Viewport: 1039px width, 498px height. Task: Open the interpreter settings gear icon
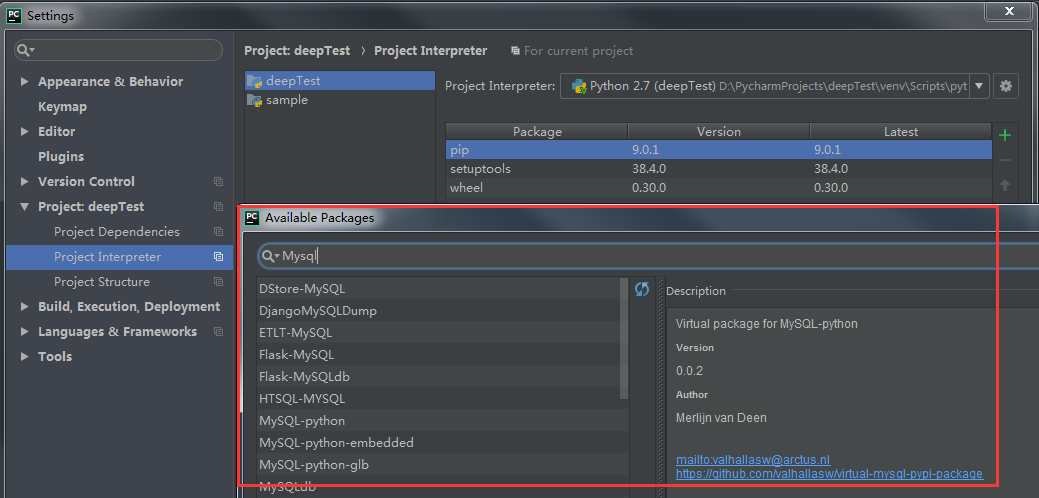click(1006, 86)
